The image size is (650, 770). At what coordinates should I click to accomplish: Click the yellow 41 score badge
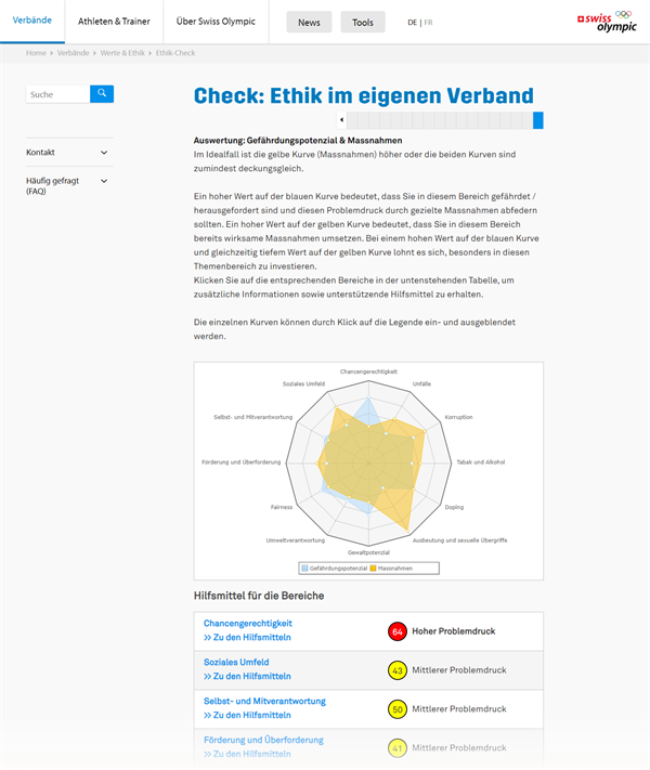(397, 748)
